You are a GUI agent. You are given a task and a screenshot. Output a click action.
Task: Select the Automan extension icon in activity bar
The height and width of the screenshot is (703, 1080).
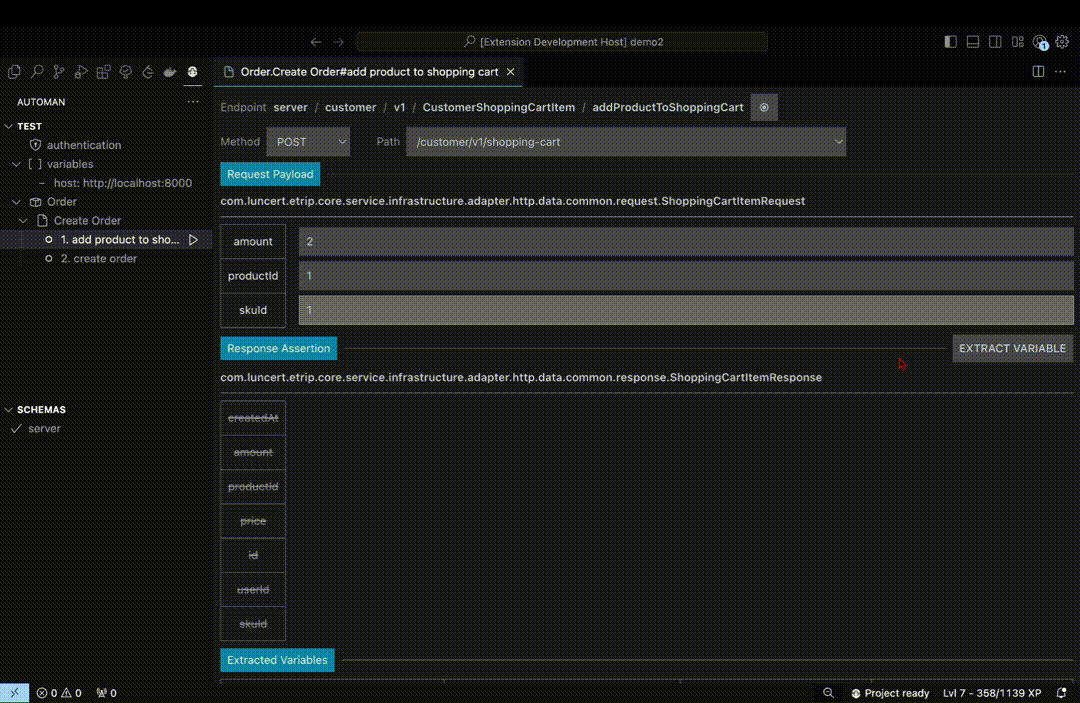192,72
